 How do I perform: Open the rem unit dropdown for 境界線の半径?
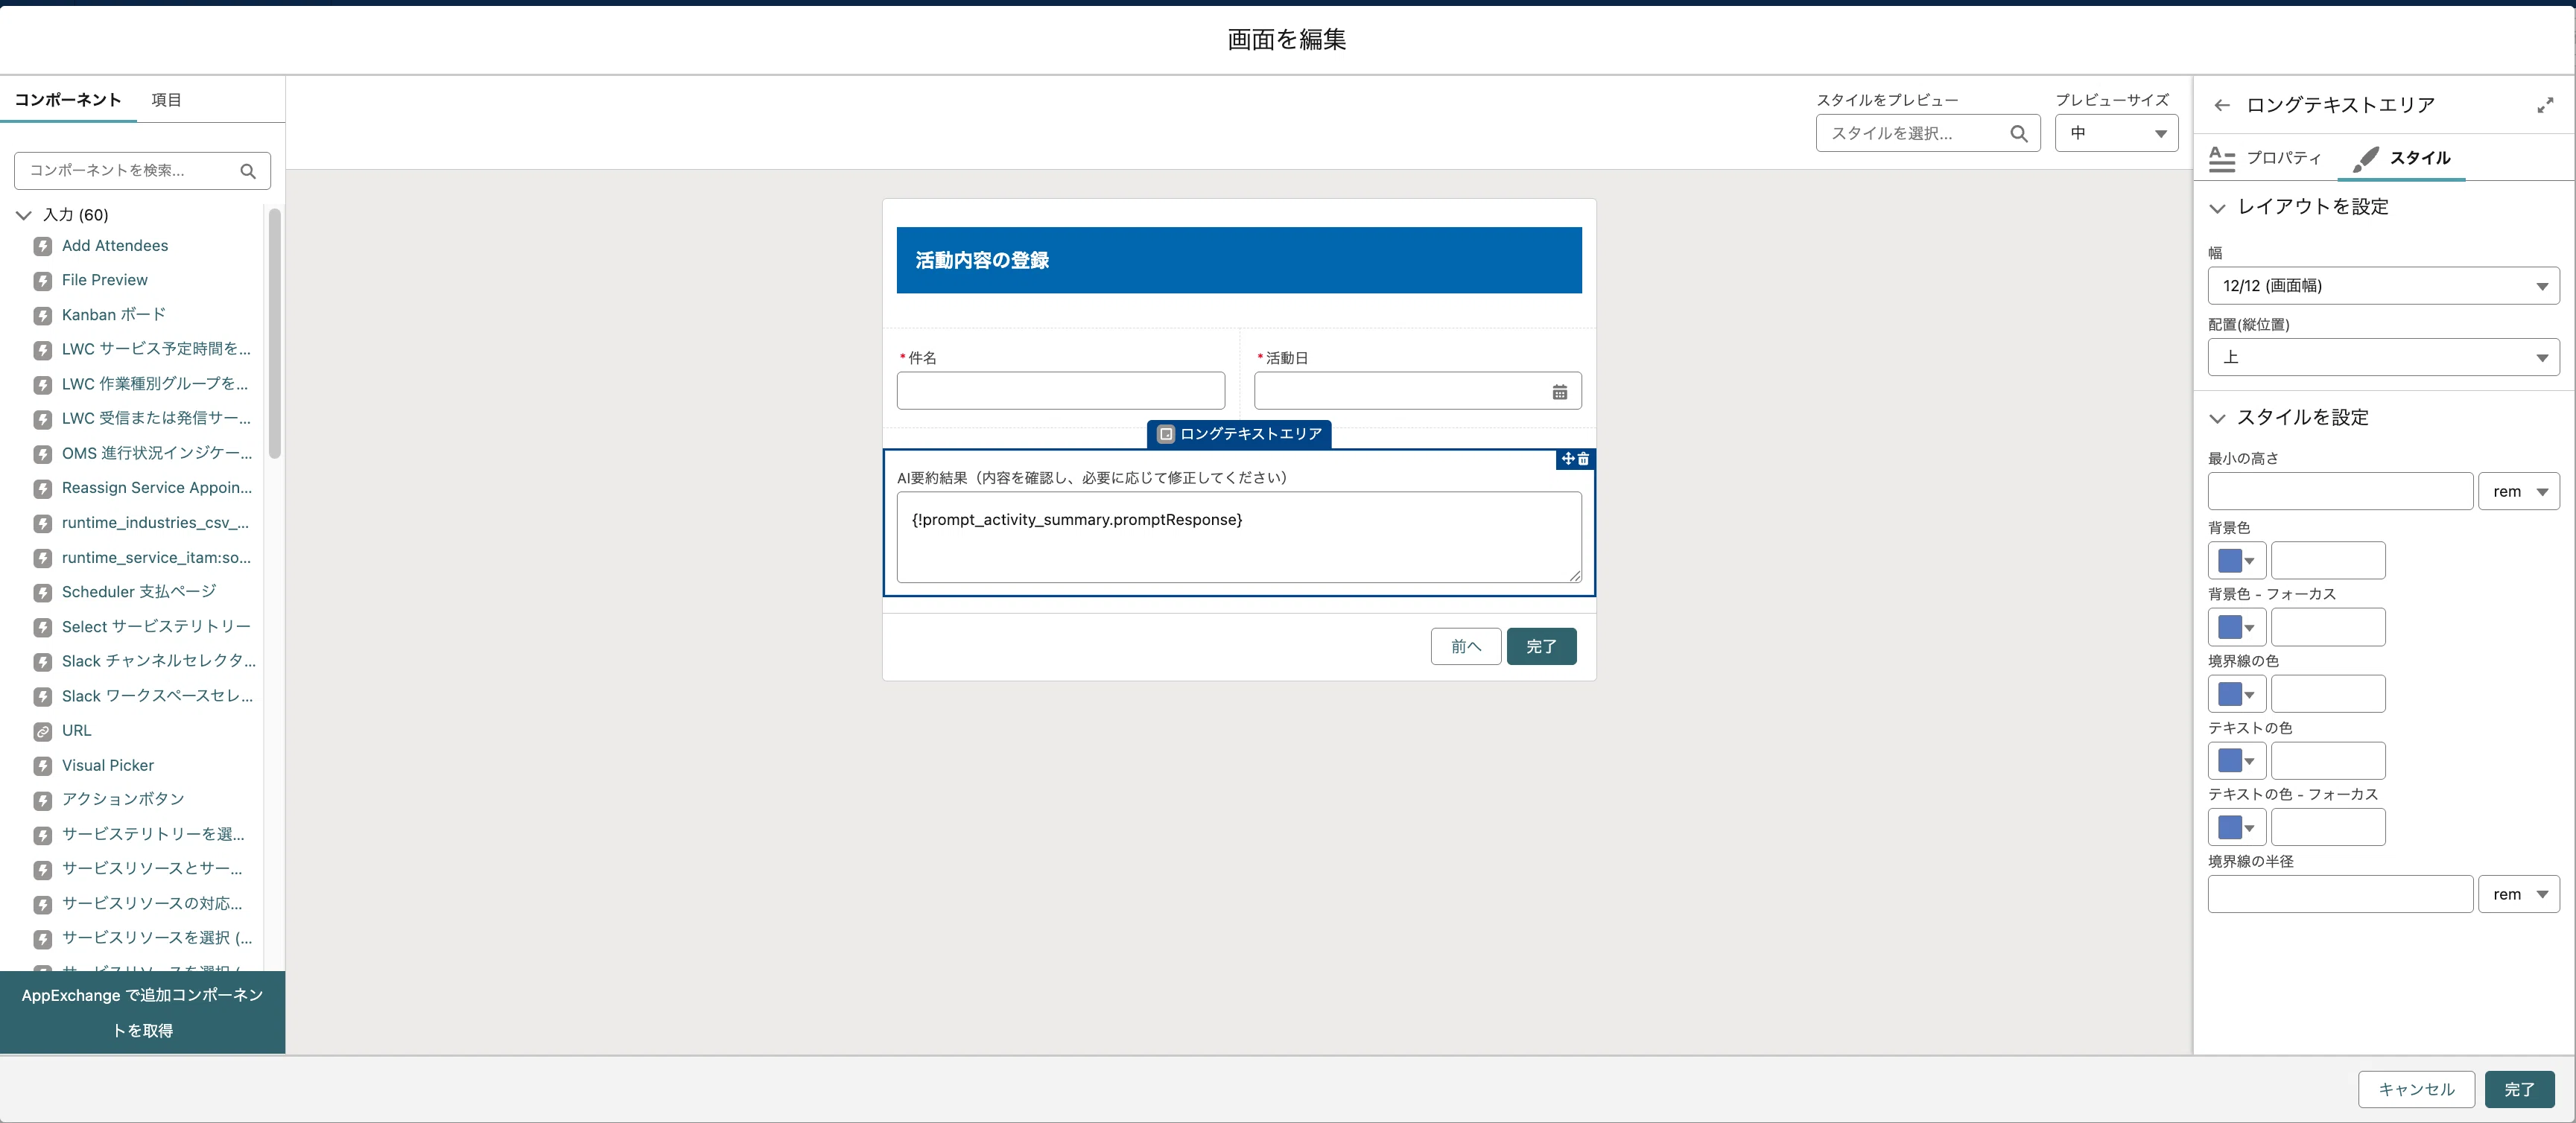click(x=2518, y=894)
